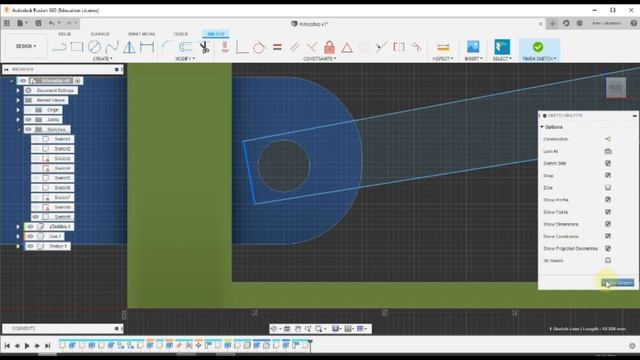This screenshot has width=640, height=360.
Task: Click the green Finish Sketch checkmark
Action: 538,47
